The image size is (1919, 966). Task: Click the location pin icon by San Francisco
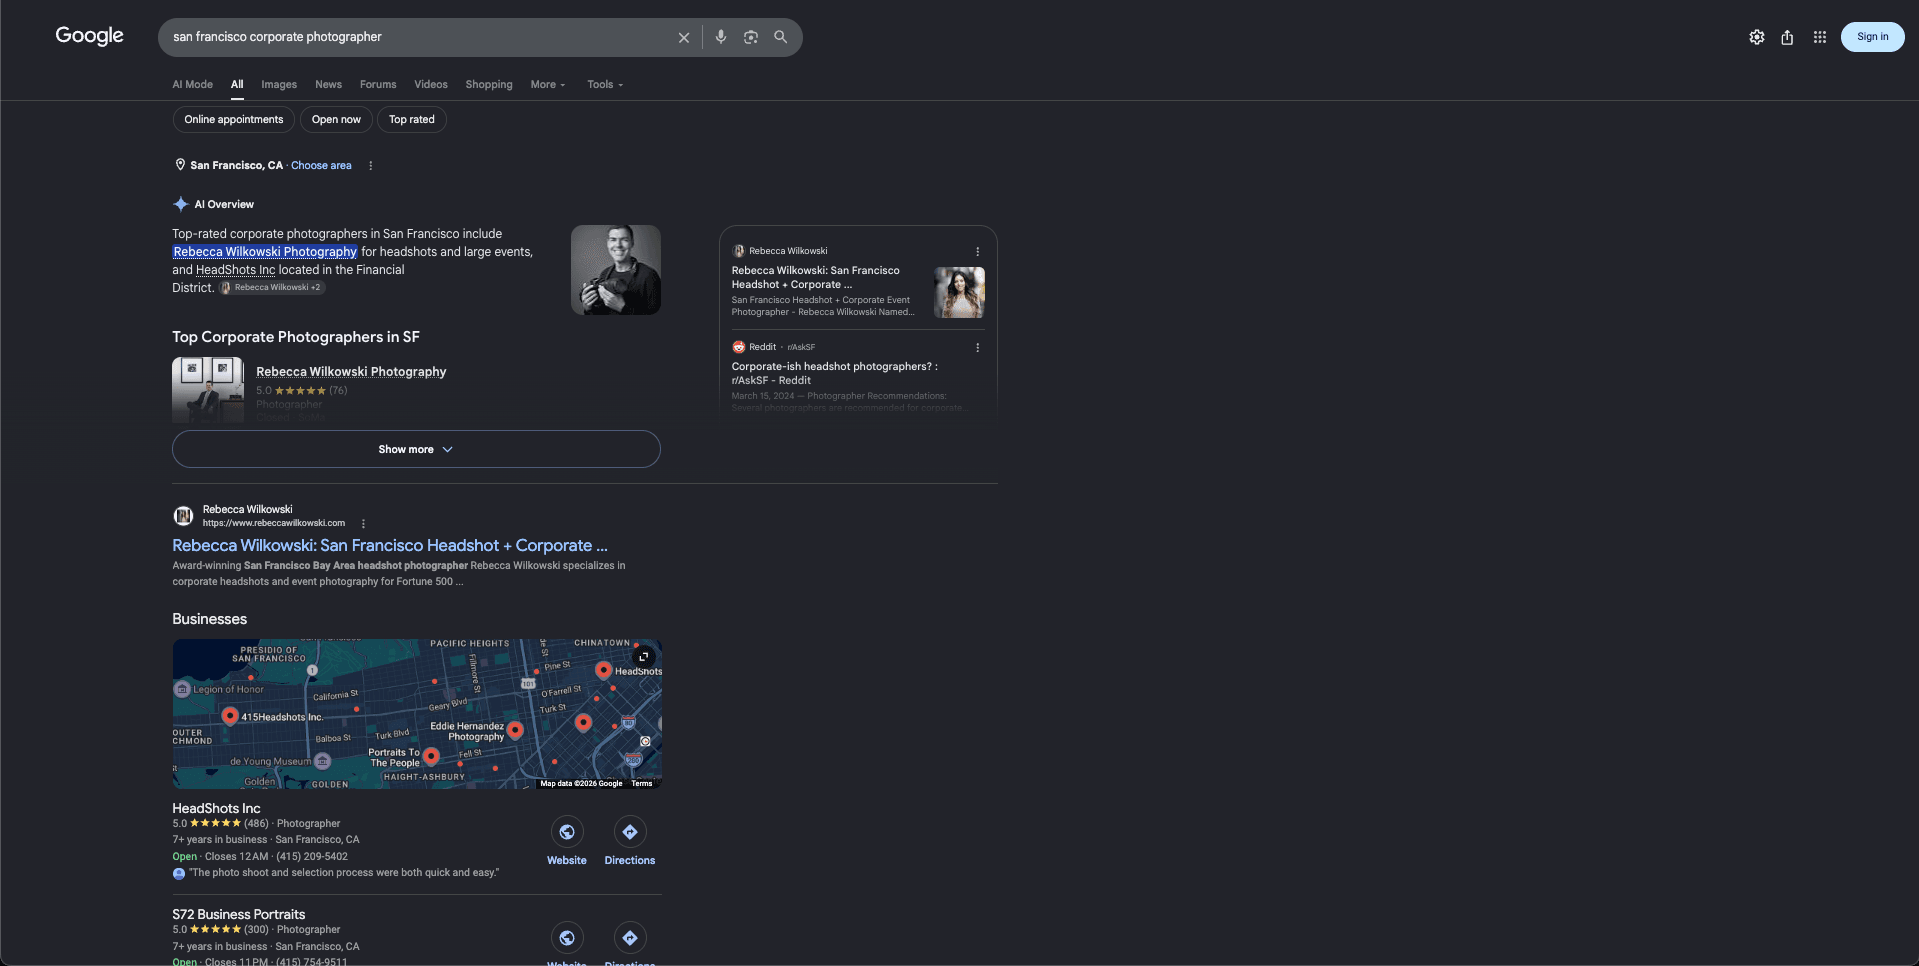coord(180,165)
